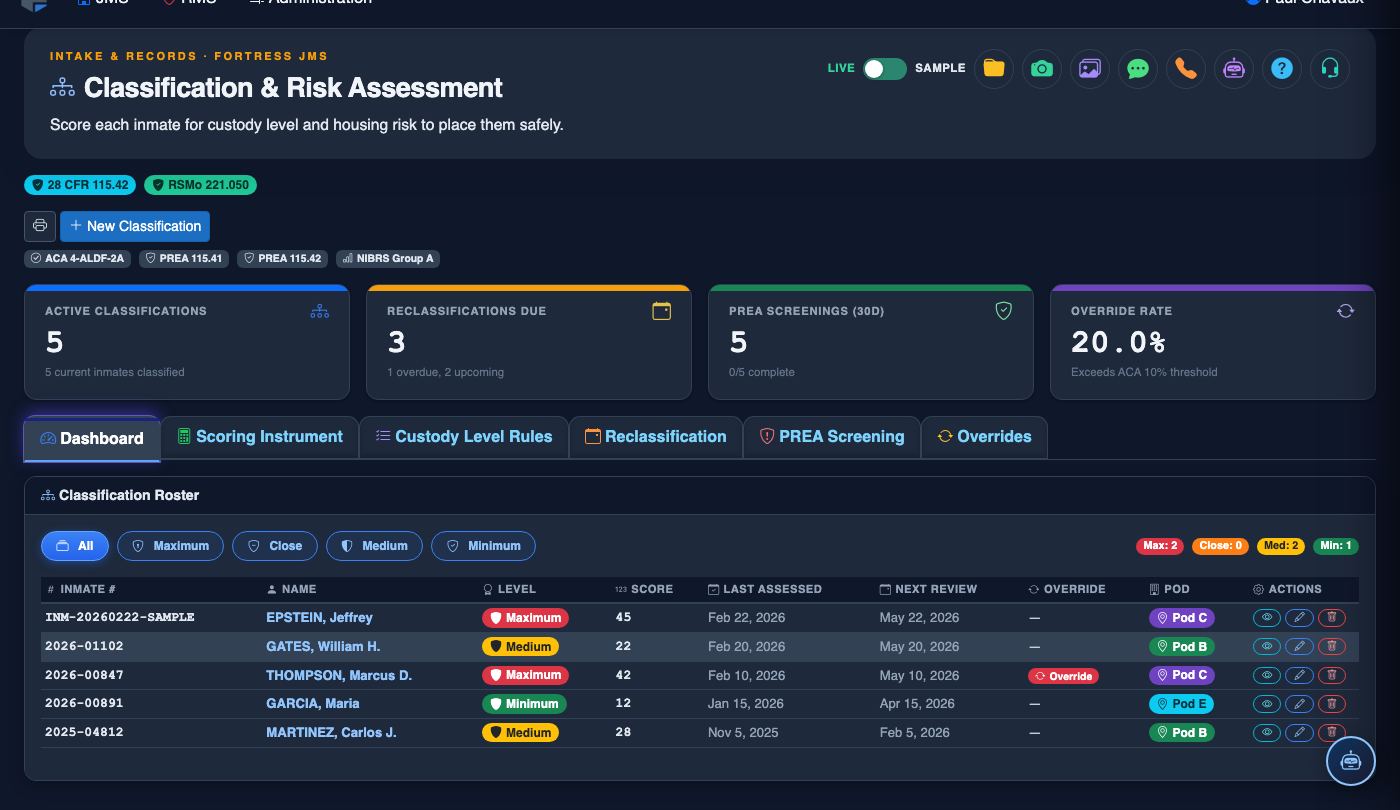This screenshot has width=1400, height=810.
Task: Go to the PREA Screening tab
Action: (x=832, y=437)
